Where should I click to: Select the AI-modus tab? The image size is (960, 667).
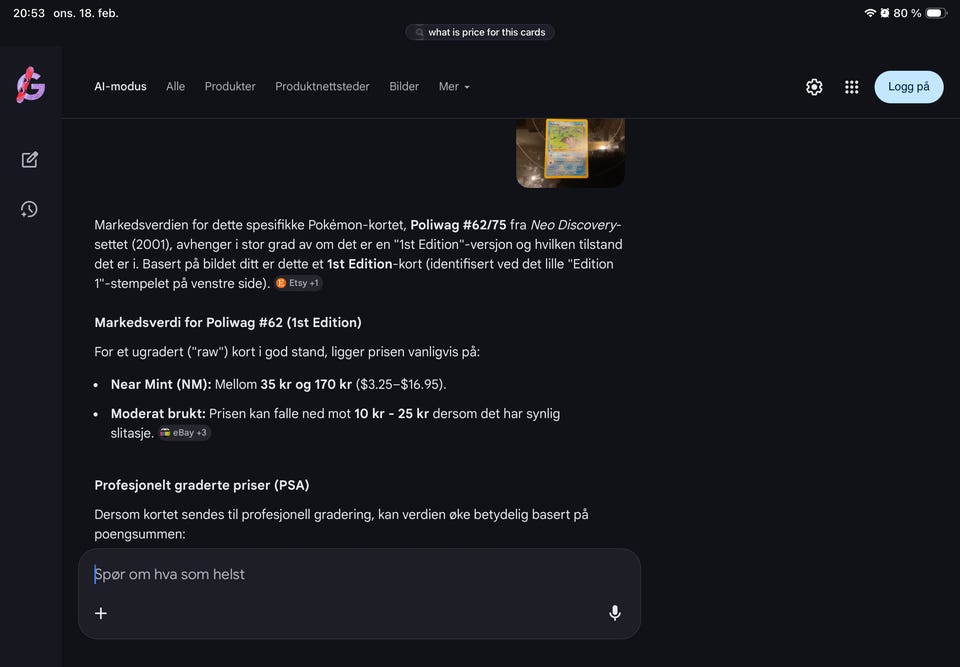[120, 87]
